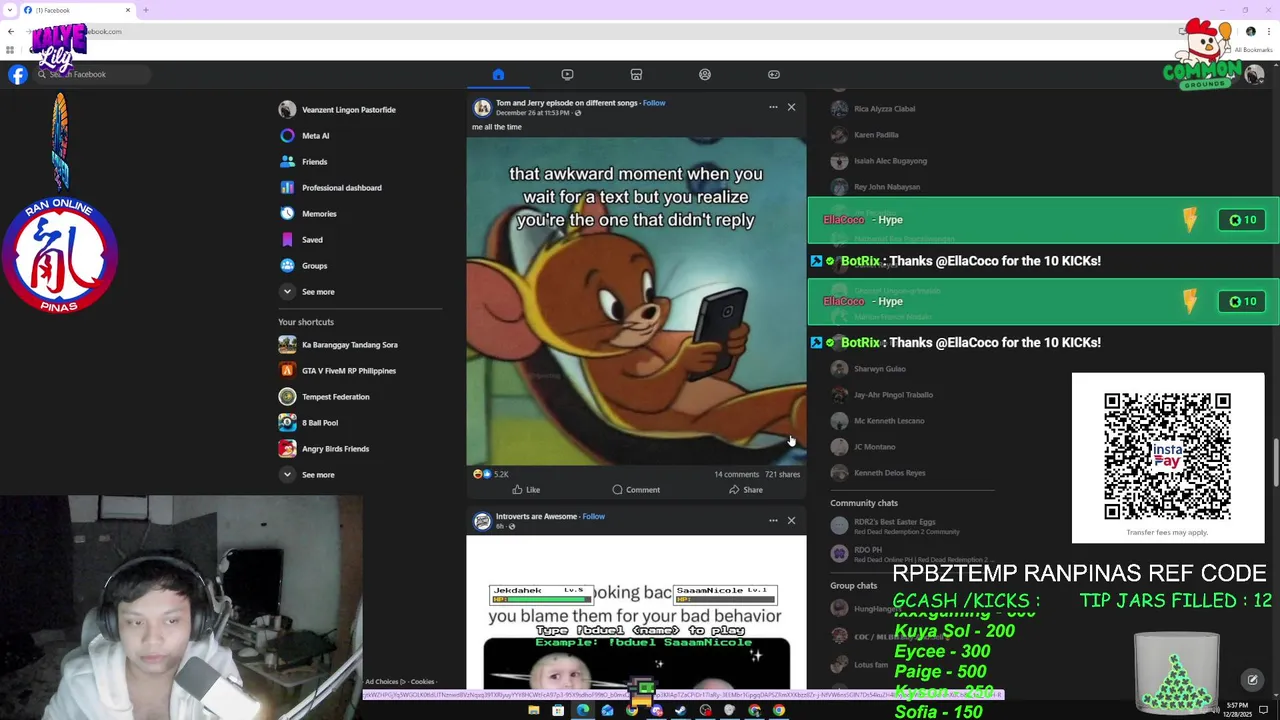Open a new browser tab
The height and width of the screenshot is (720, 1280).
(146, 10)
